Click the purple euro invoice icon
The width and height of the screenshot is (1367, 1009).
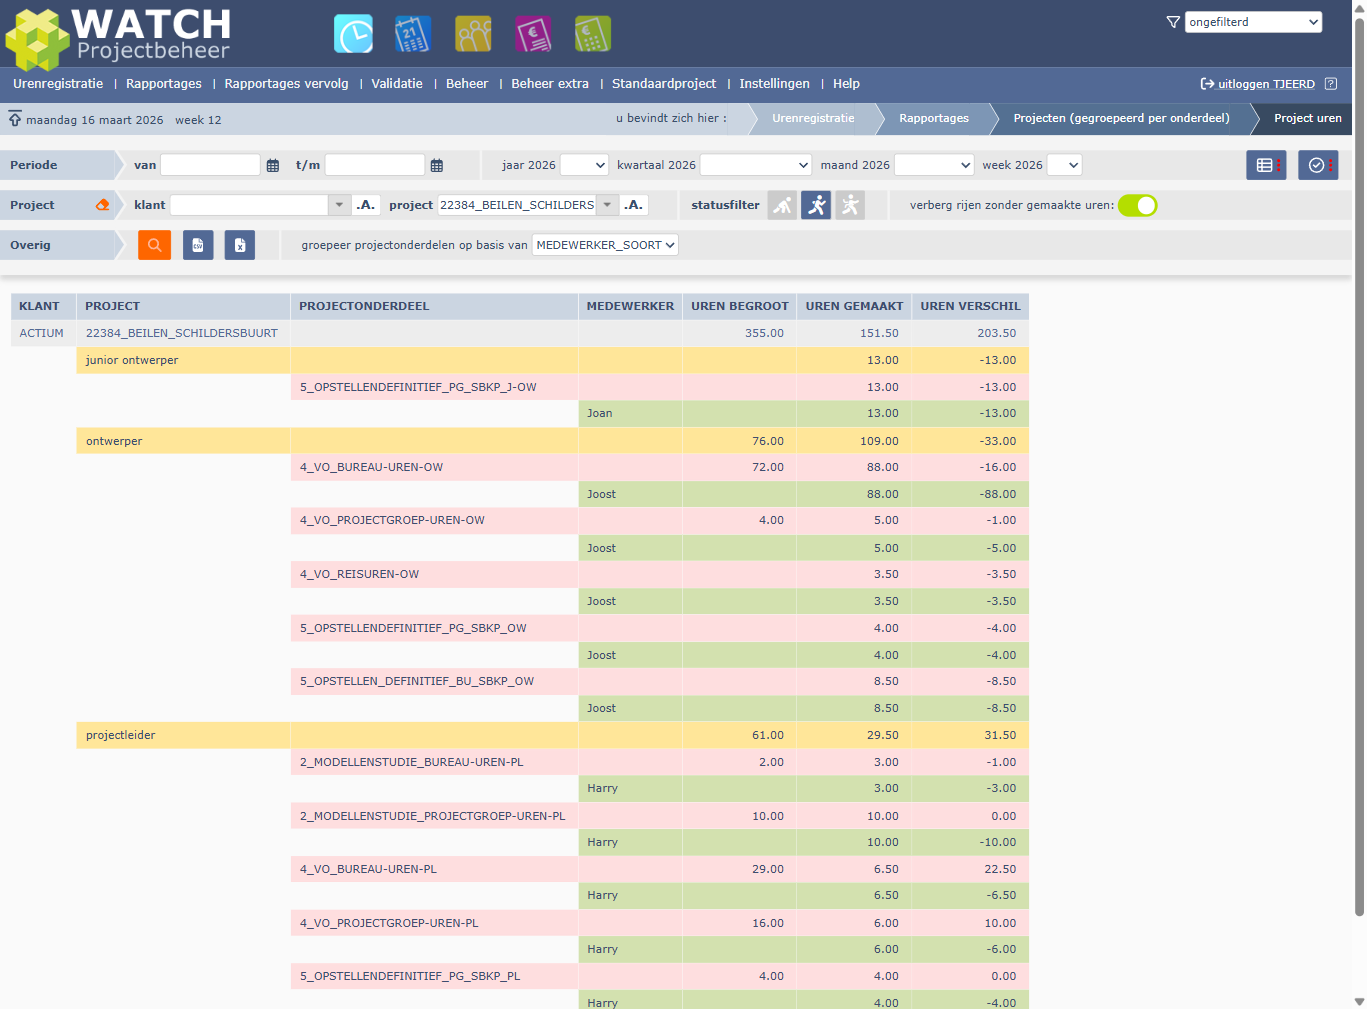533,34
